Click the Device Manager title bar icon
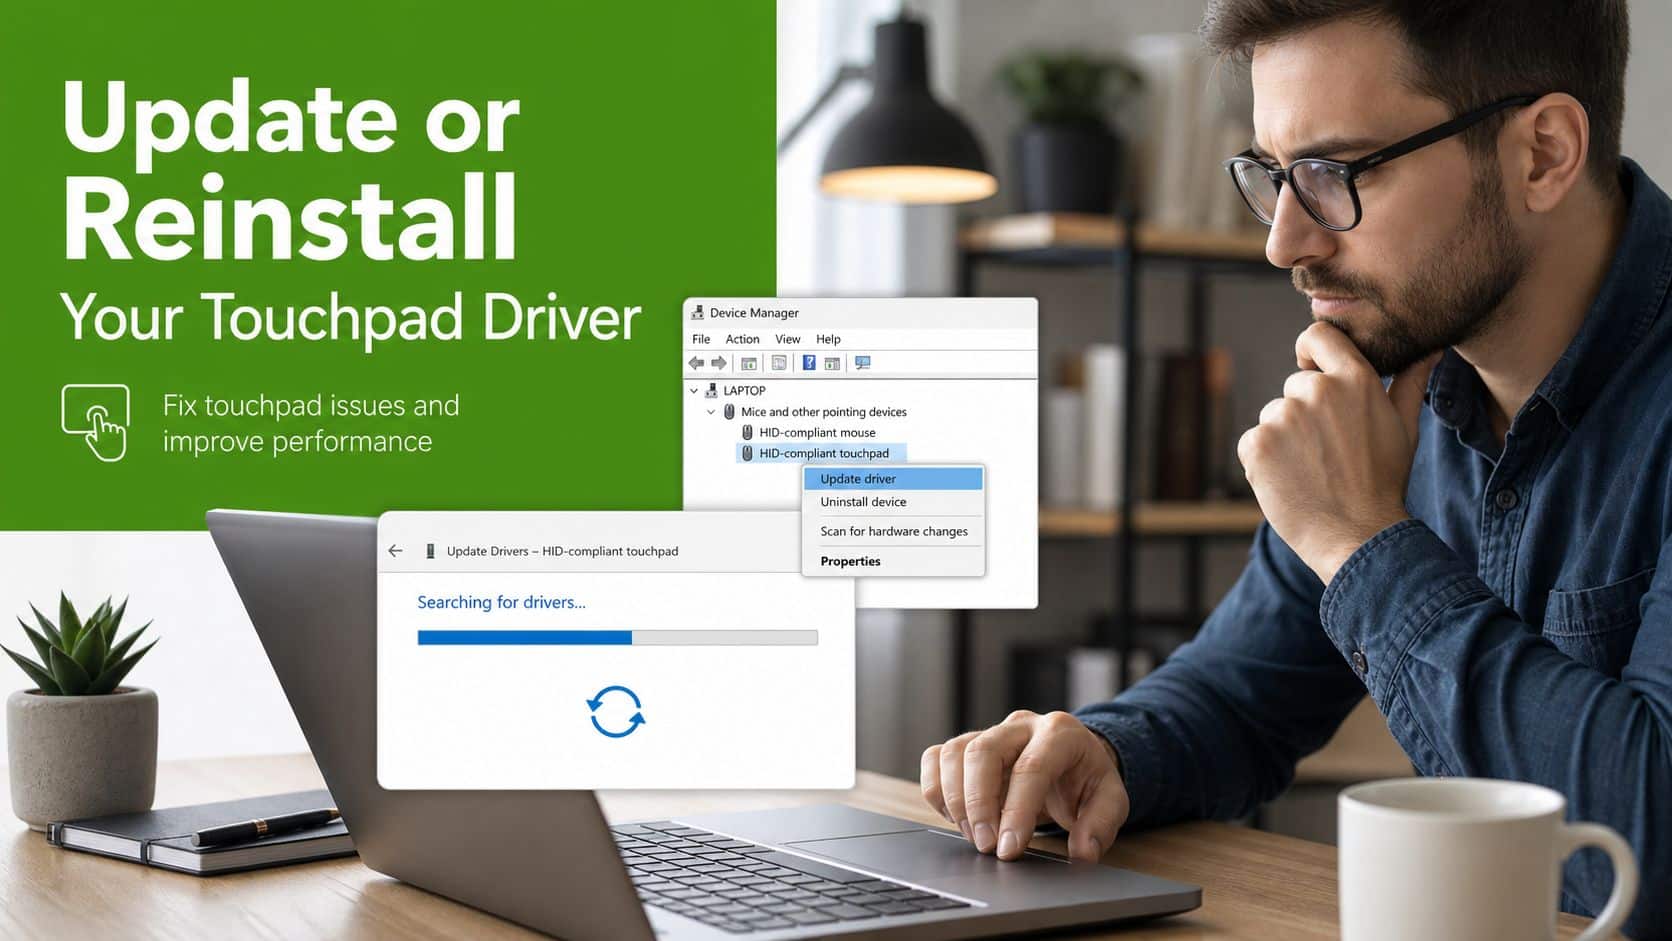The height and width of the screenshot is (941, 1672). [697, 313]
